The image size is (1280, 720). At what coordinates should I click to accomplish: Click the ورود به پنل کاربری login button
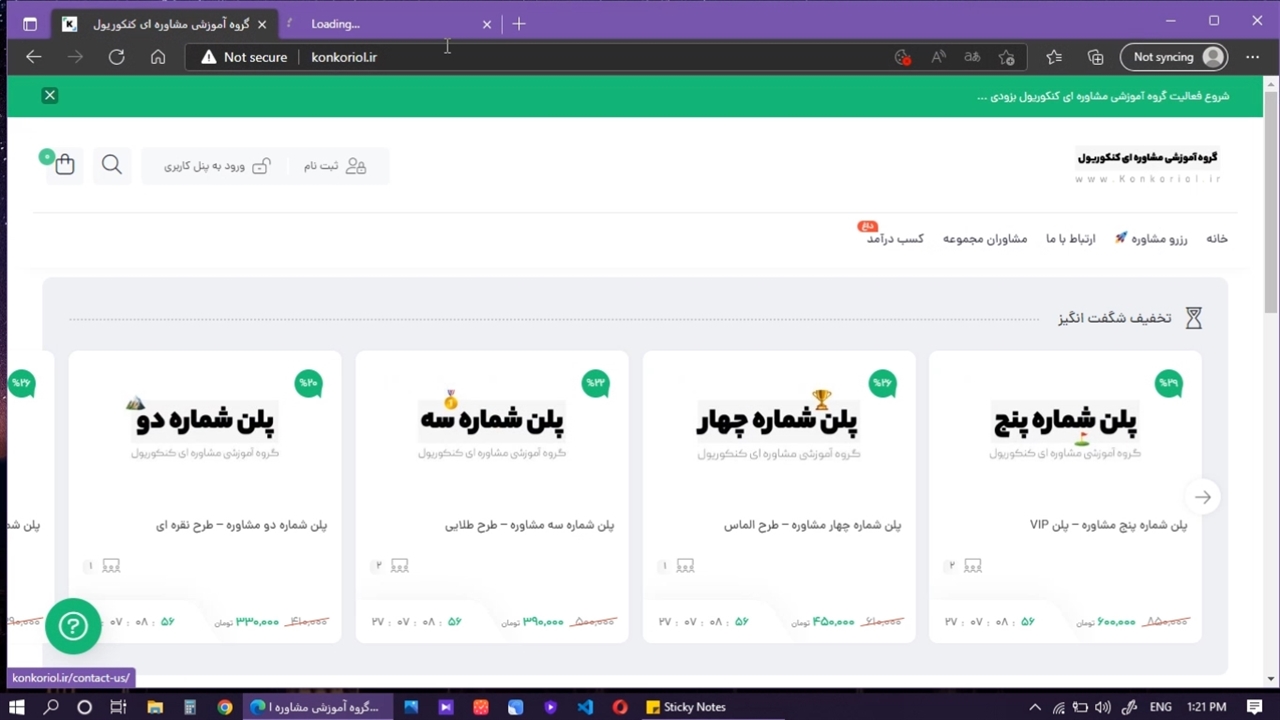click(x=217, y=166)
